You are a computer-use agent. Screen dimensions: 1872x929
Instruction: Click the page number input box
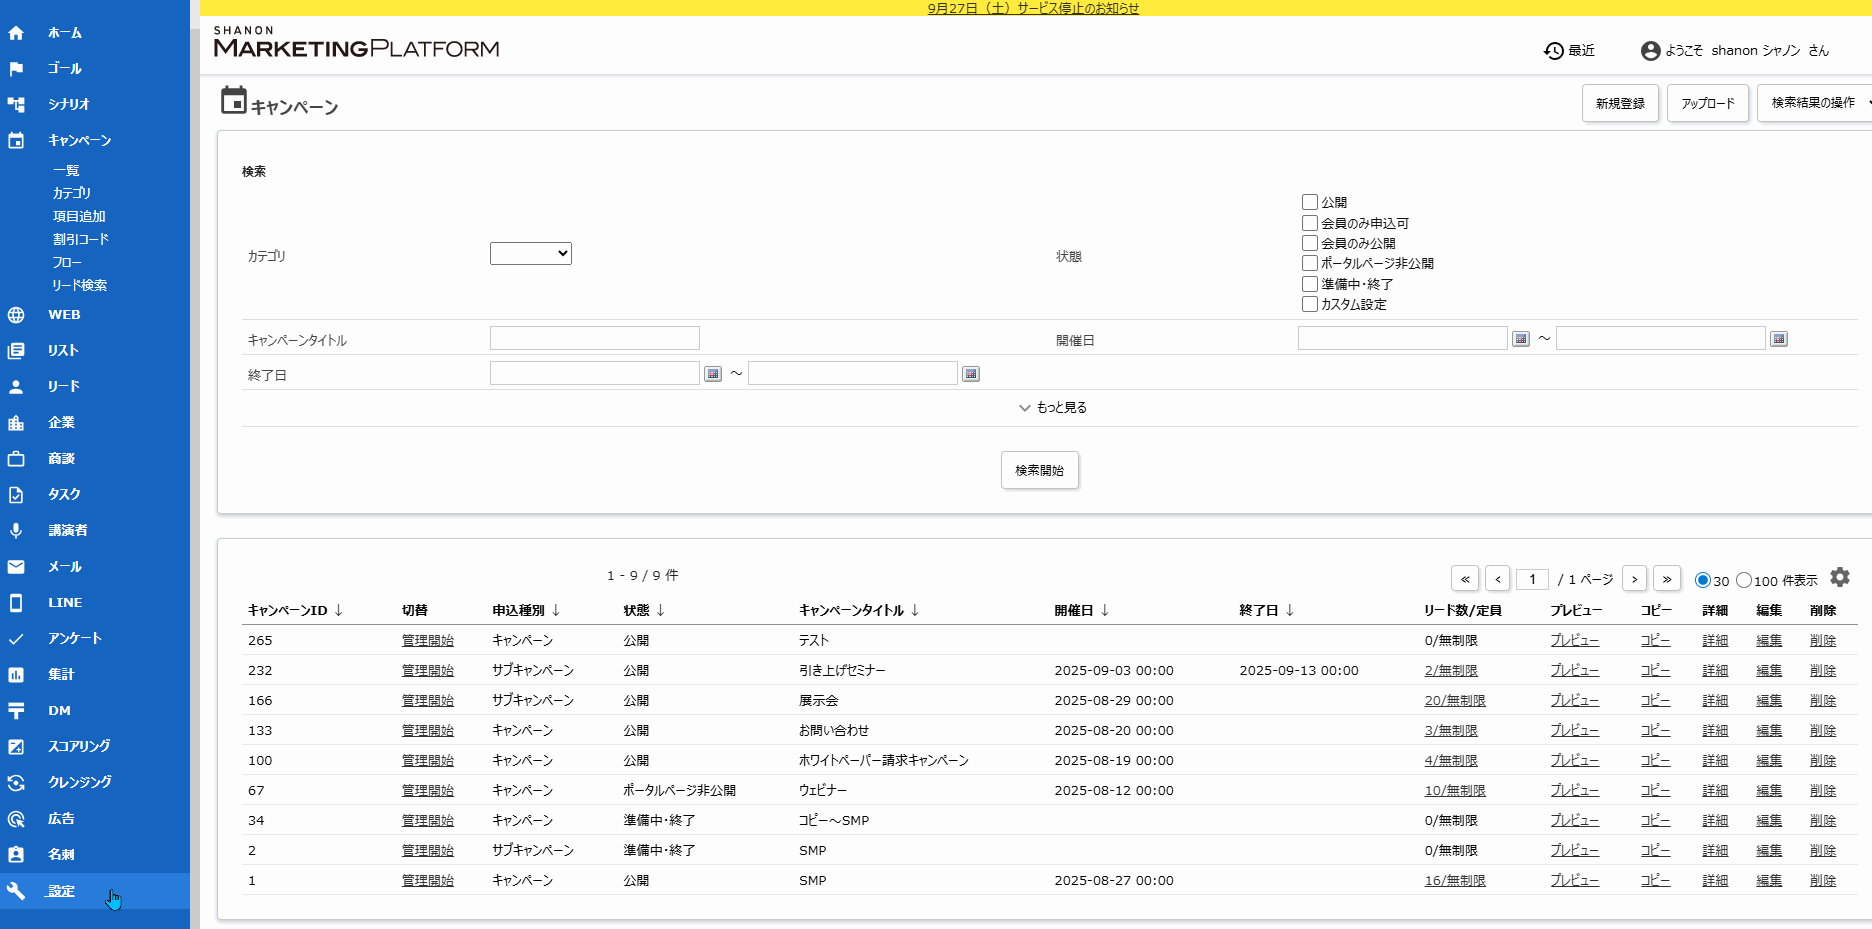[1532, 579]
